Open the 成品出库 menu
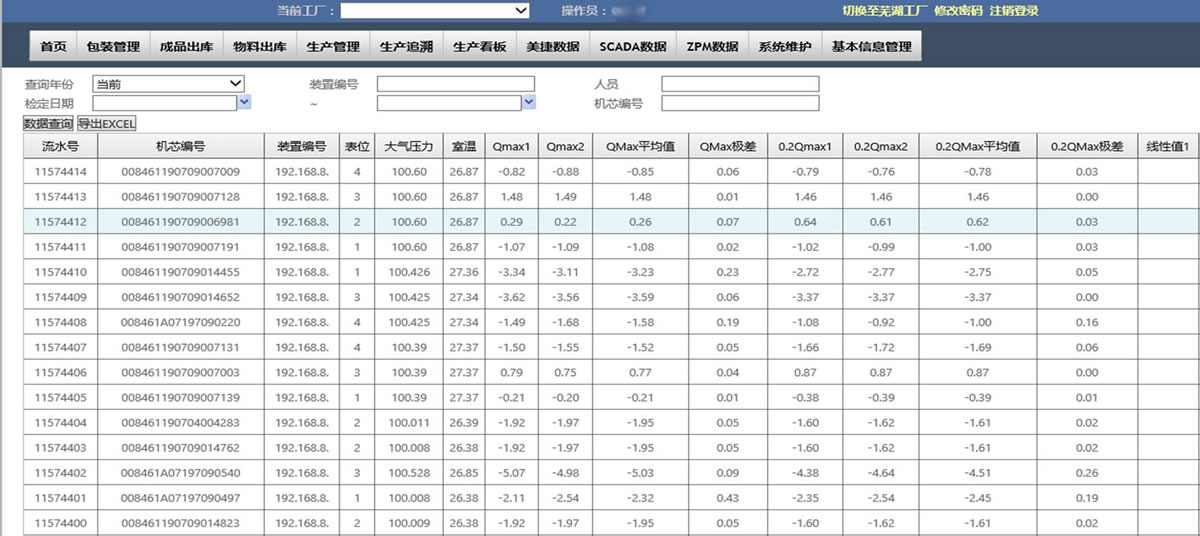1200x536 pixels. point(186,46)
